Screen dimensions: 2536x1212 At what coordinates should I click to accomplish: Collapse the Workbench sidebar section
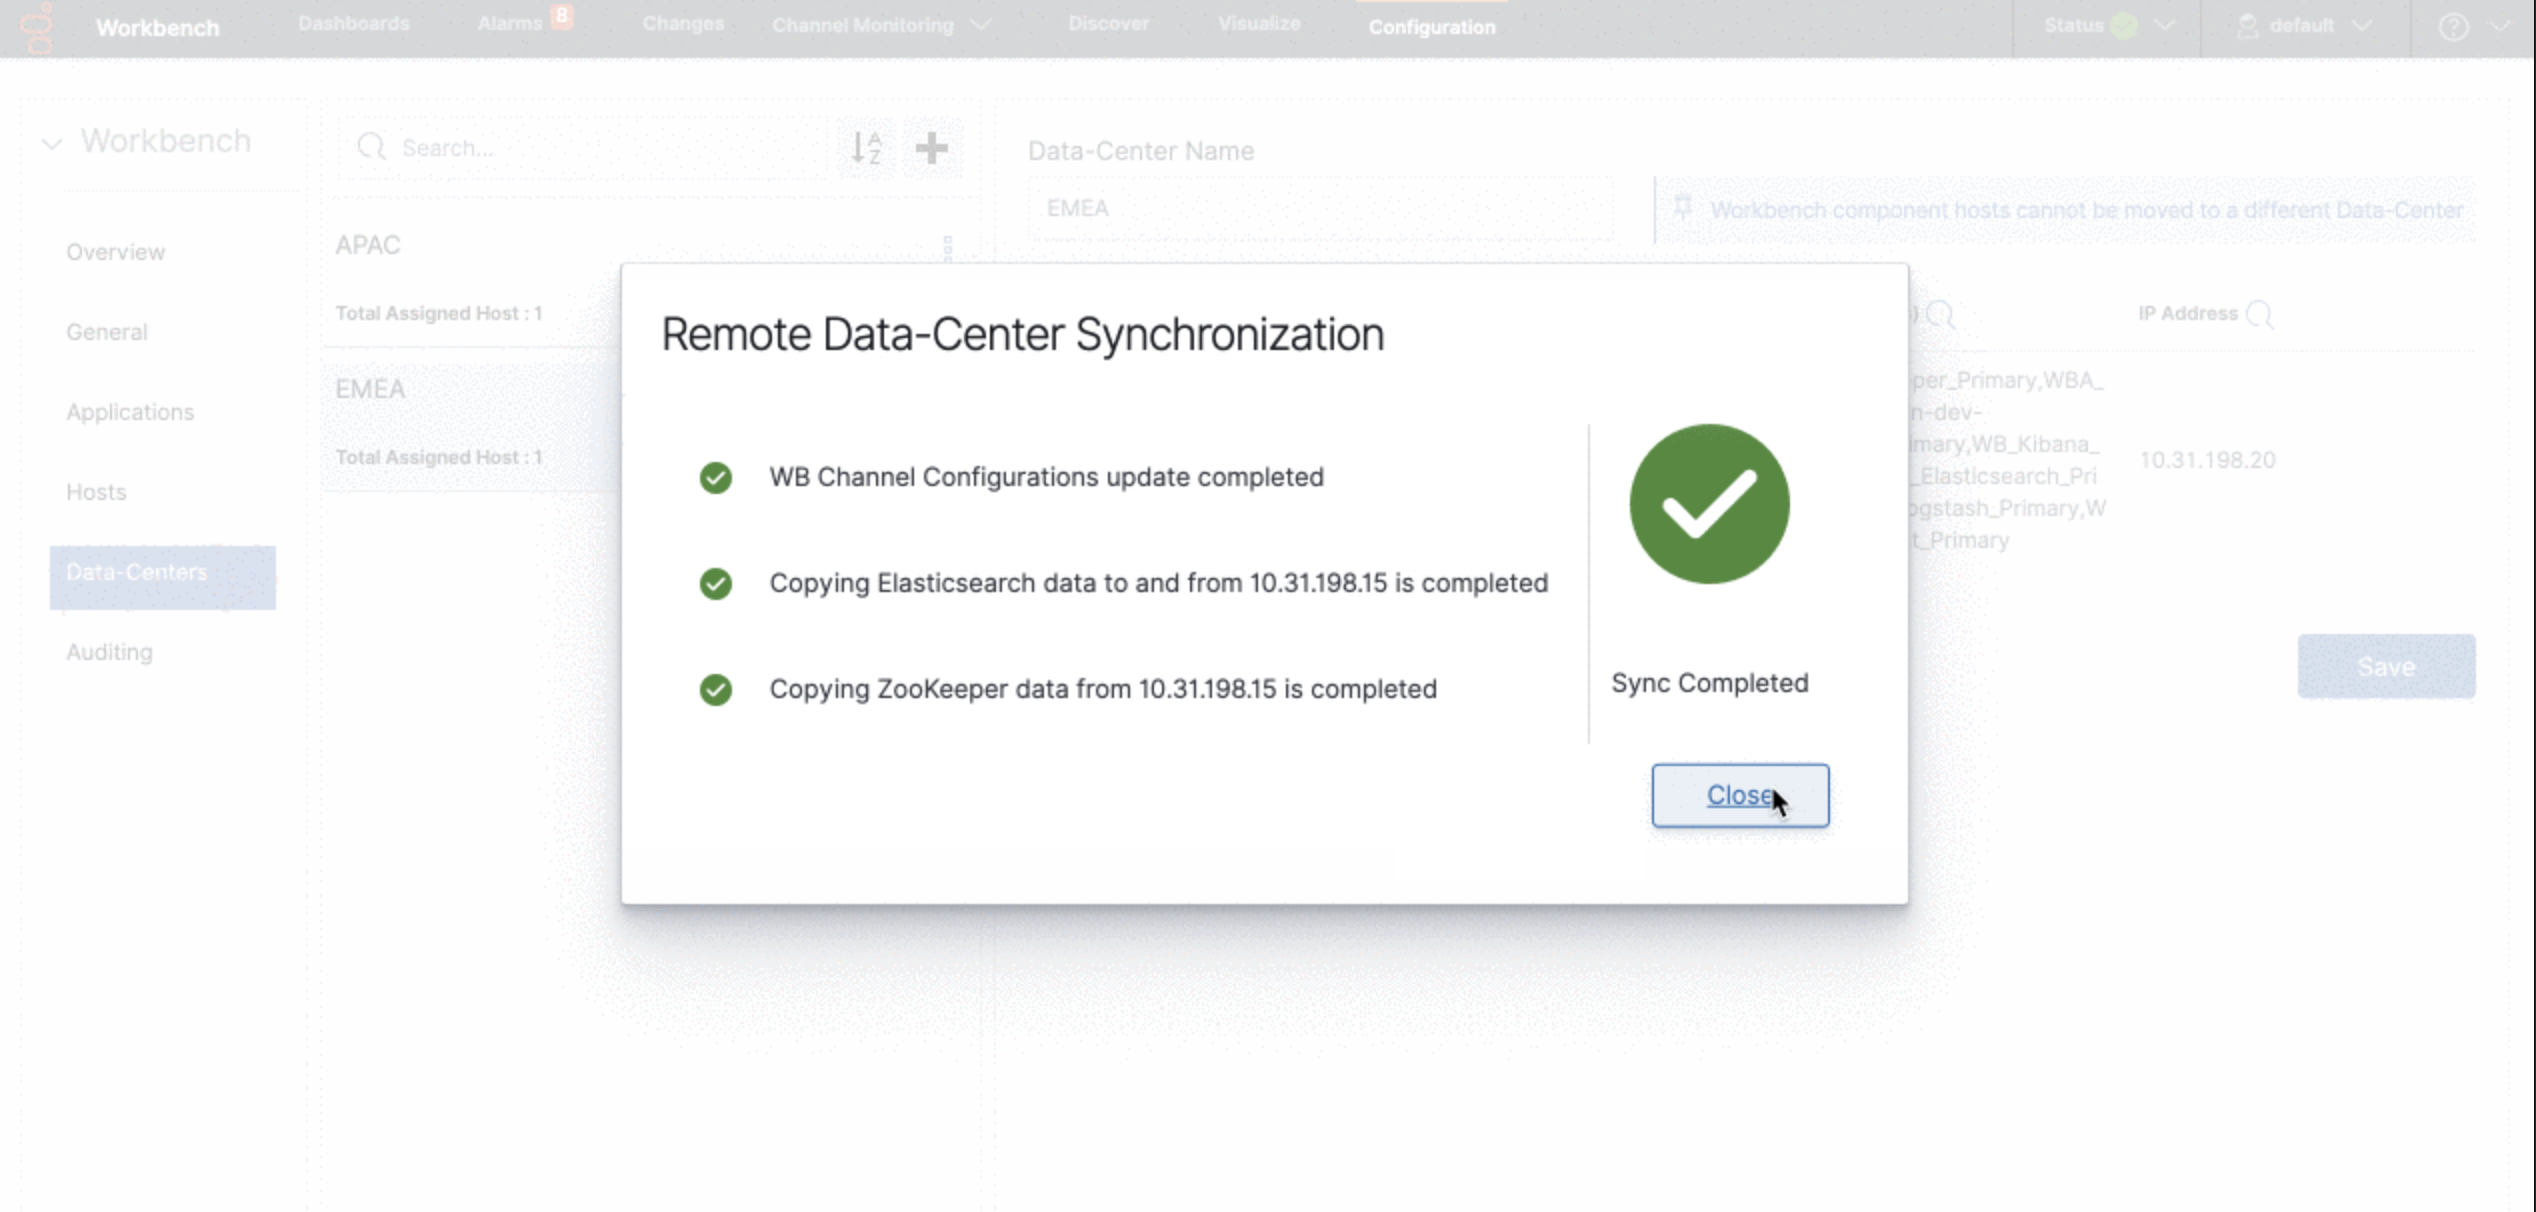click(52, 144)
